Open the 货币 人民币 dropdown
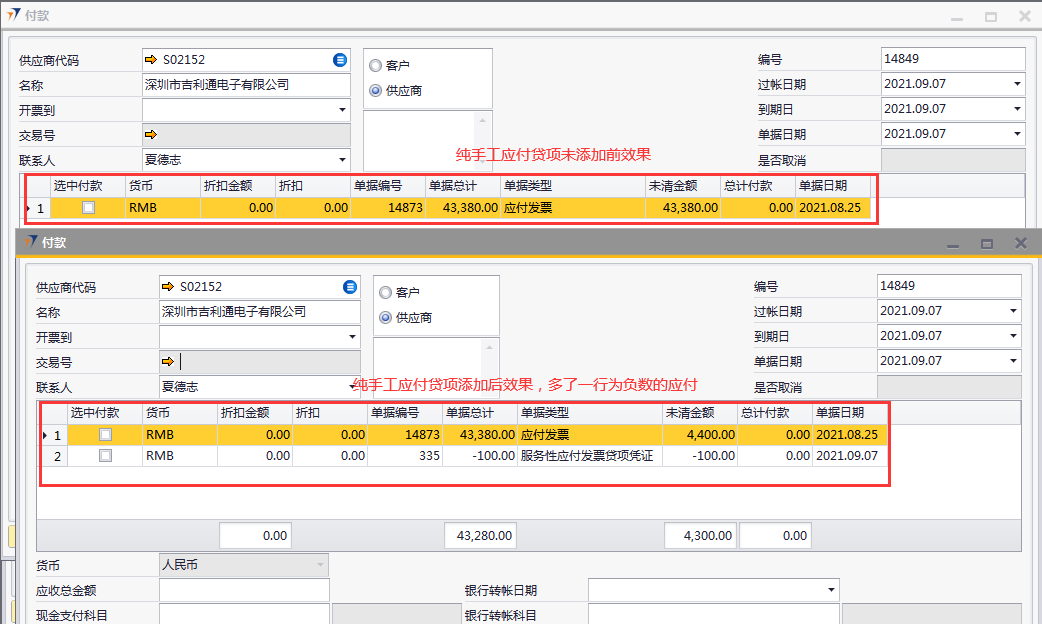 click(320, 565)
